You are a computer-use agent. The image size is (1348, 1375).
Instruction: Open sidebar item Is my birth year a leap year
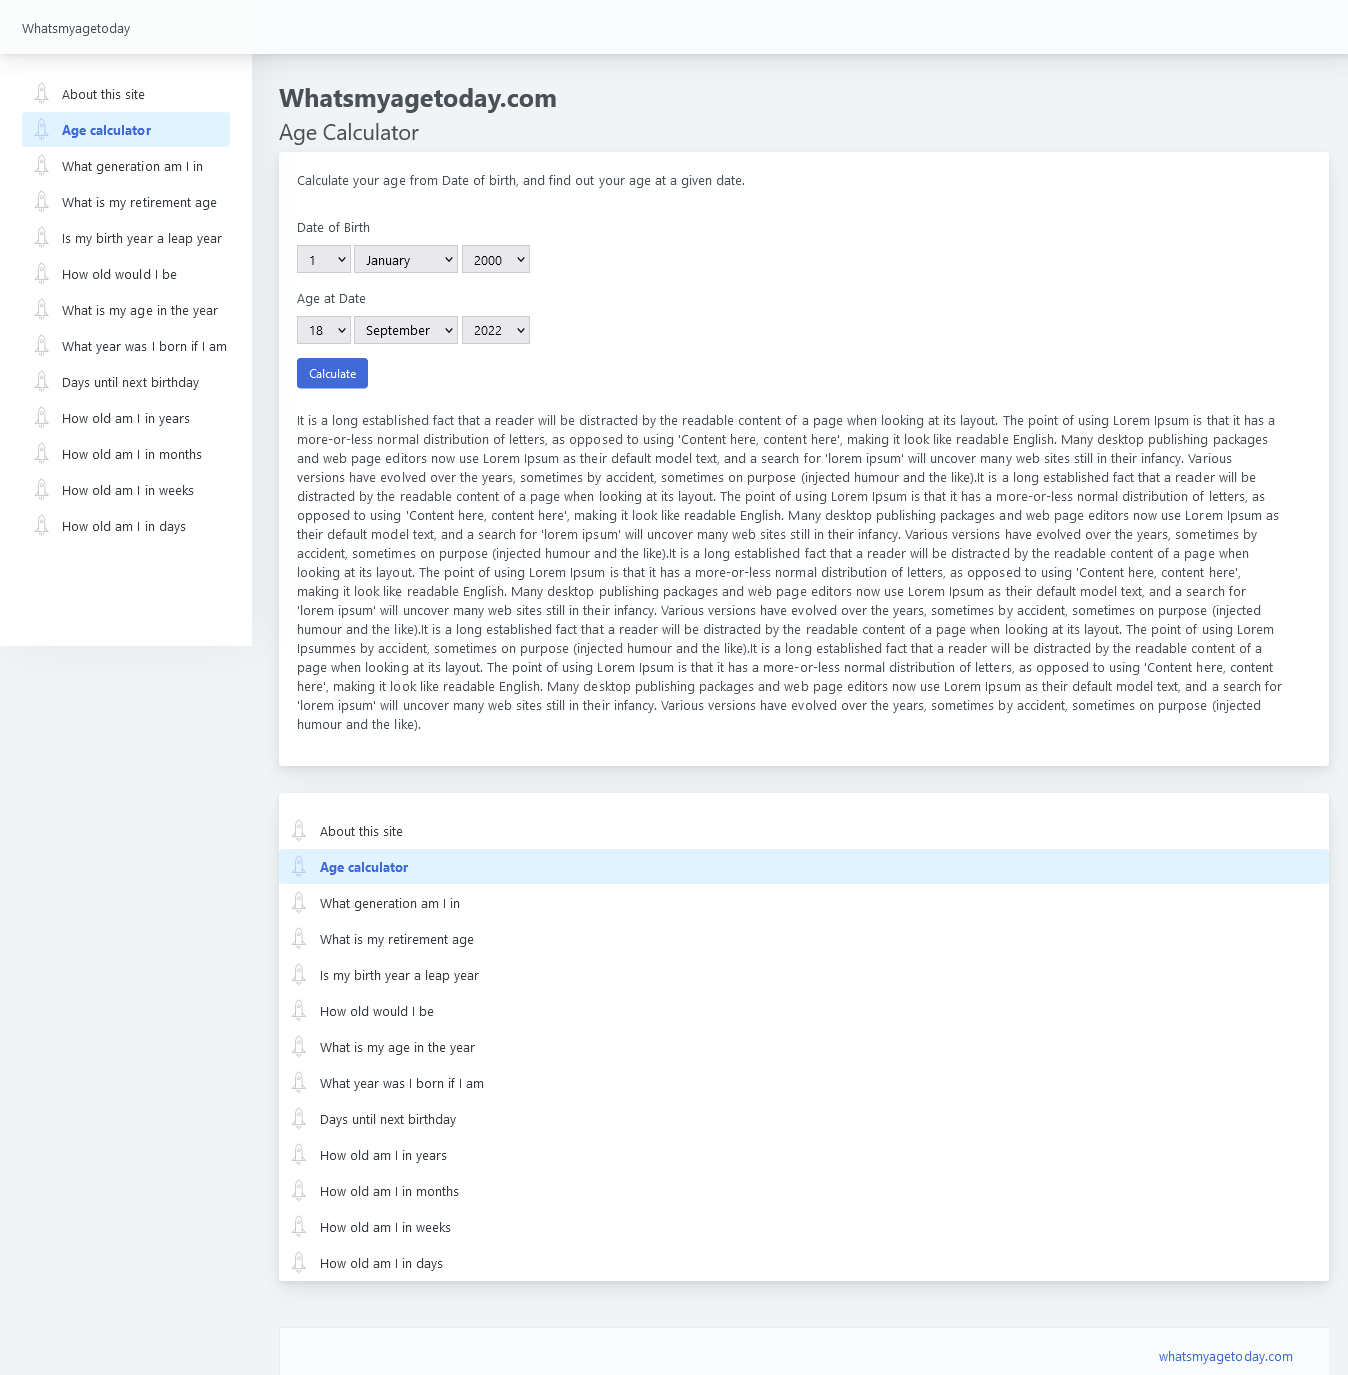141,238
